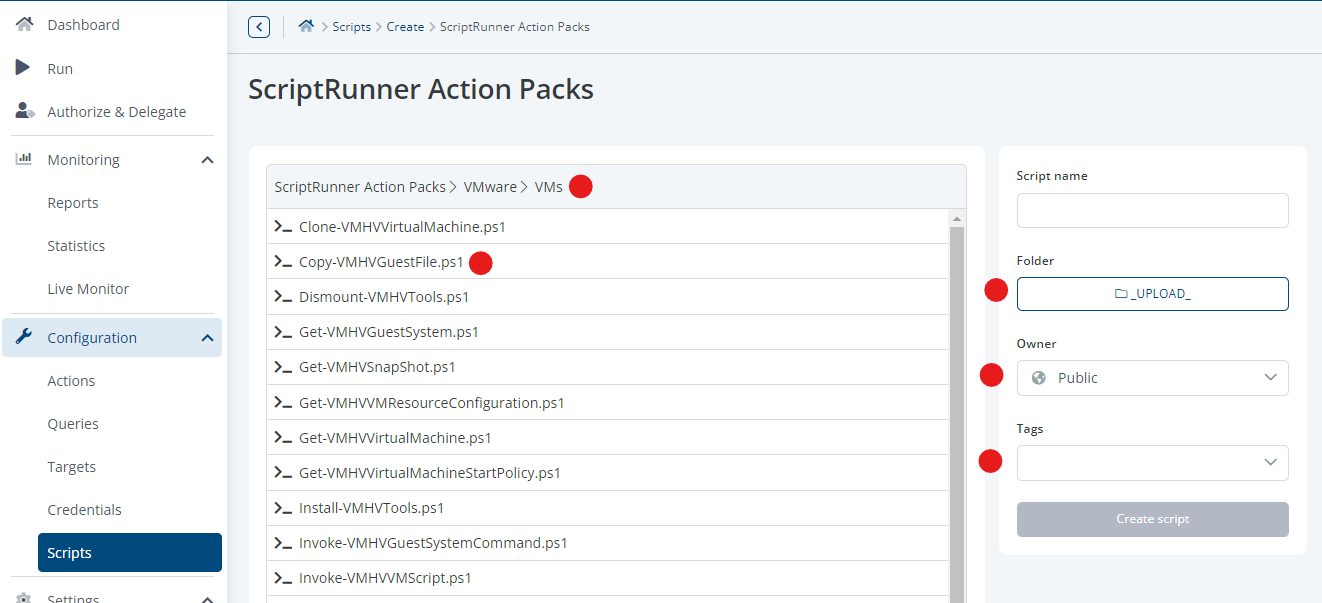
Task: Click VMware in the list path
Action: pyautogui.click(x=490, y=187)
